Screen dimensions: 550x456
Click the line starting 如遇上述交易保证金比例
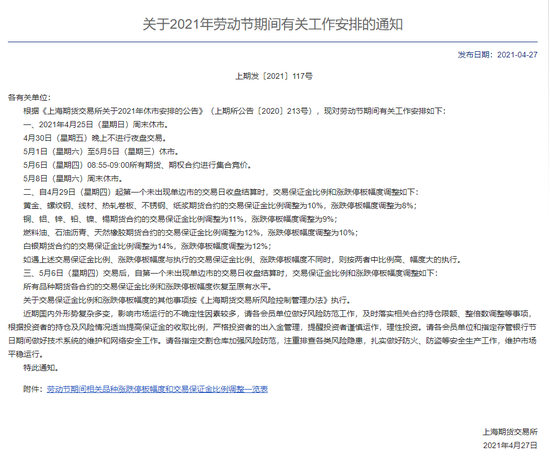point(242,260)
